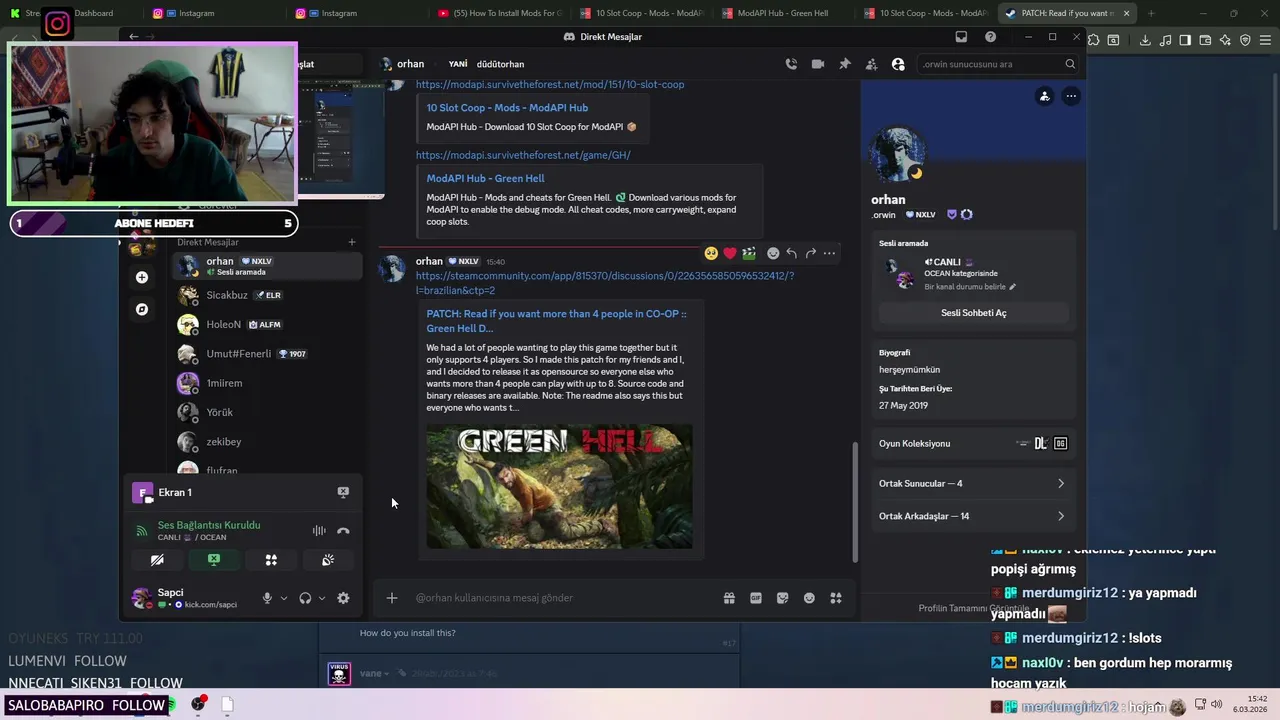Image resolution: width=1280 pixels, height=720 pixels.
Task: Disconnect from the voice call
Action: pyautogui.click(x=343, y=531)
